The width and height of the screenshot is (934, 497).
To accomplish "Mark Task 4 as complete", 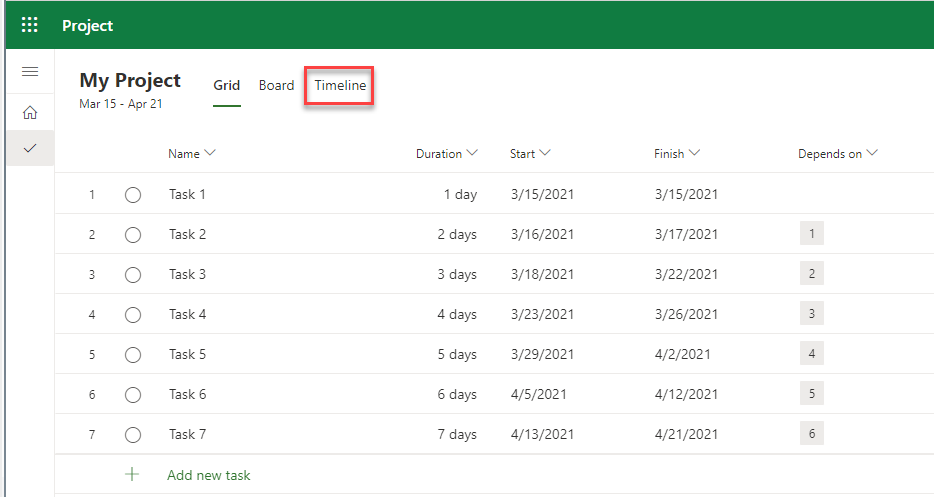I will coord(133,315).
